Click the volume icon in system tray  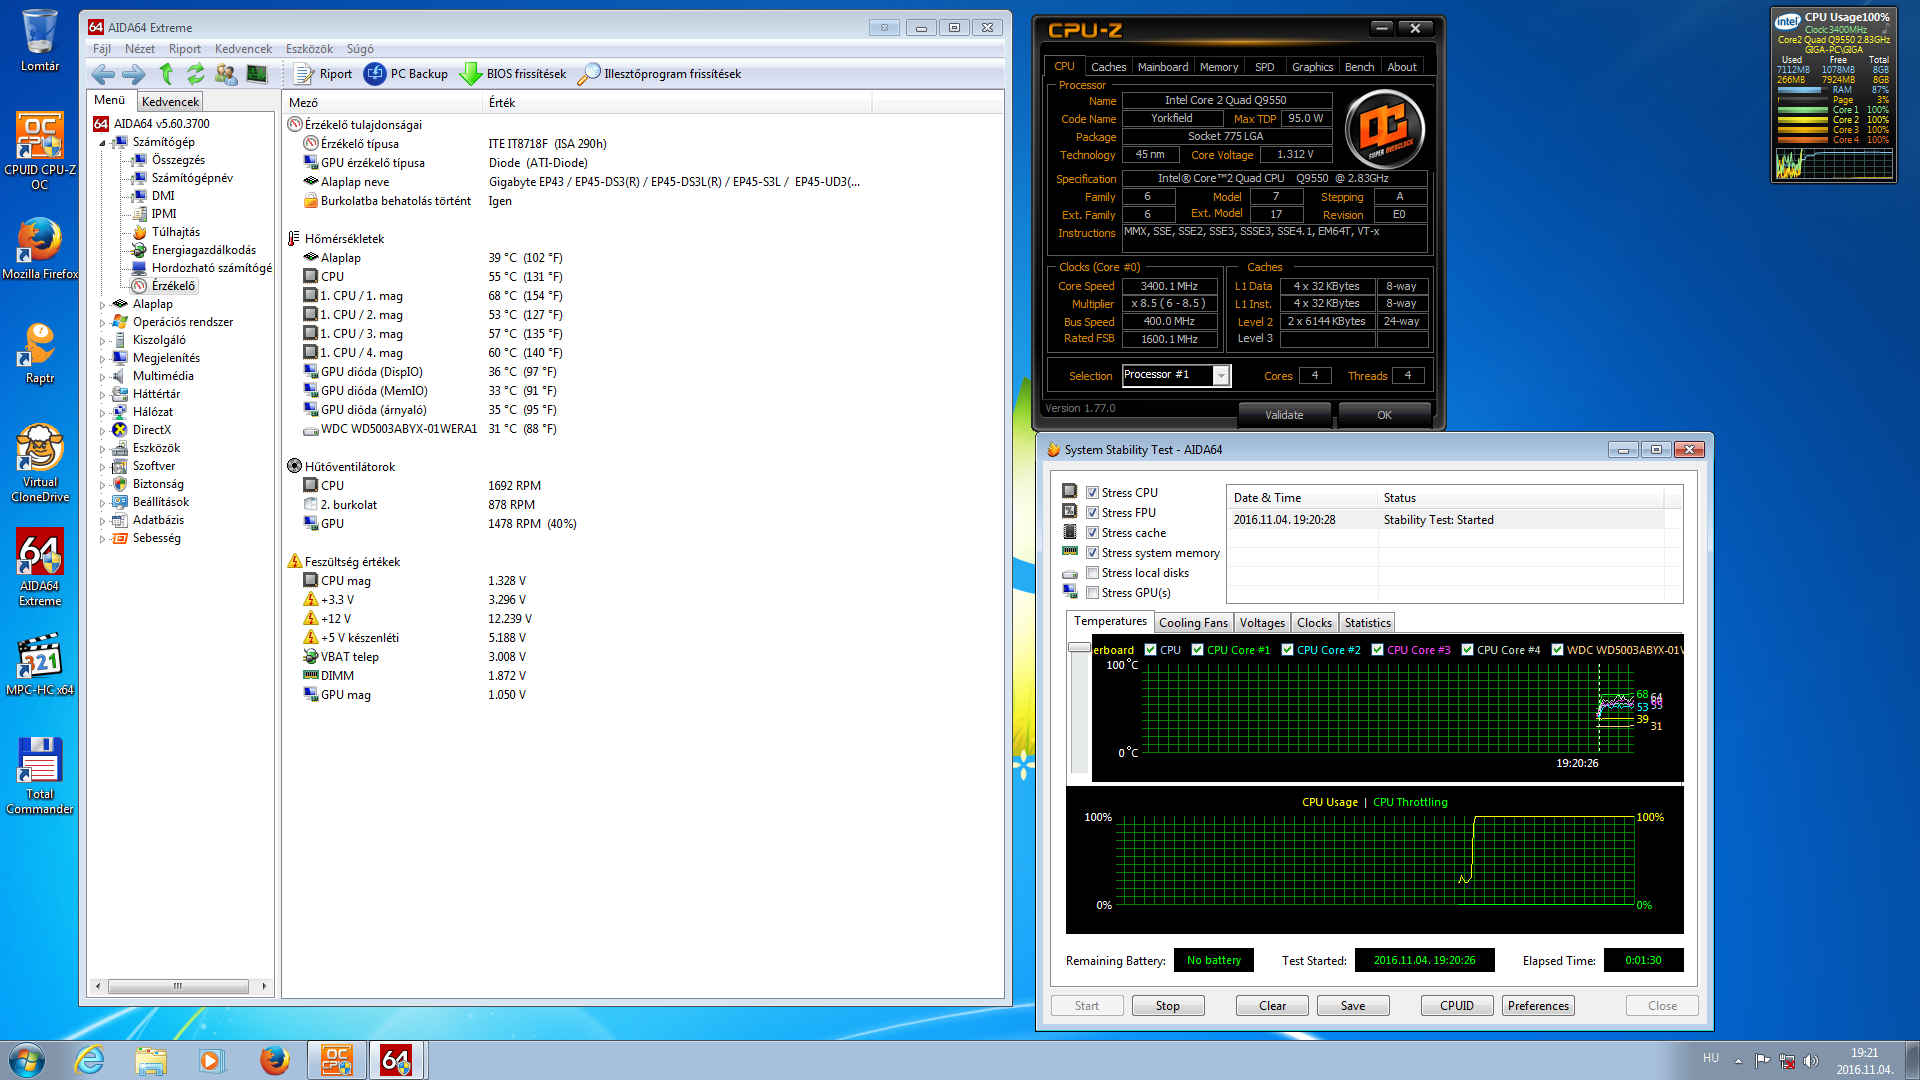tap(1811, 1061)
